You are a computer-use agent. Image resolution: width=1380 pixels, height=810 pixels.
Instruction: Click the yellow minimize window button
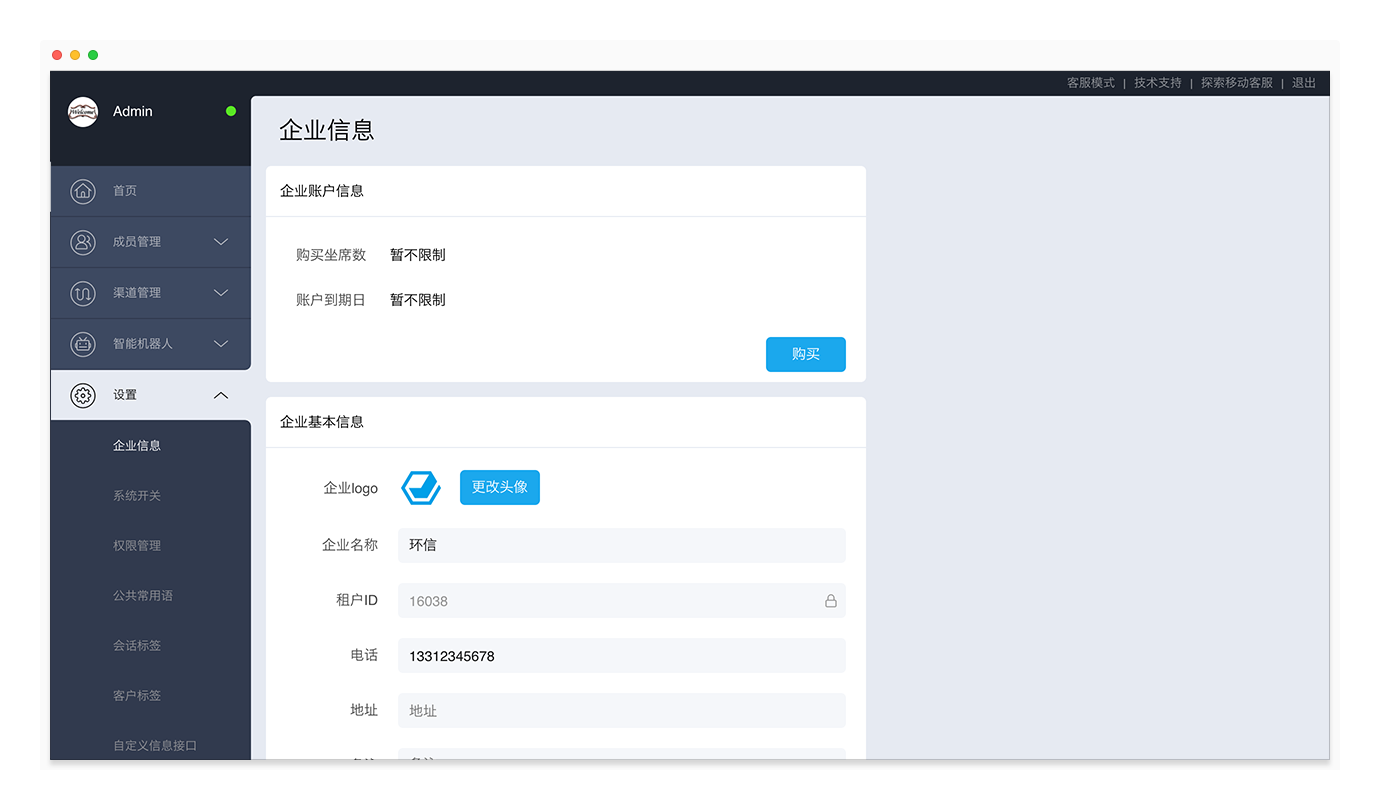click(x=75, y=55)
